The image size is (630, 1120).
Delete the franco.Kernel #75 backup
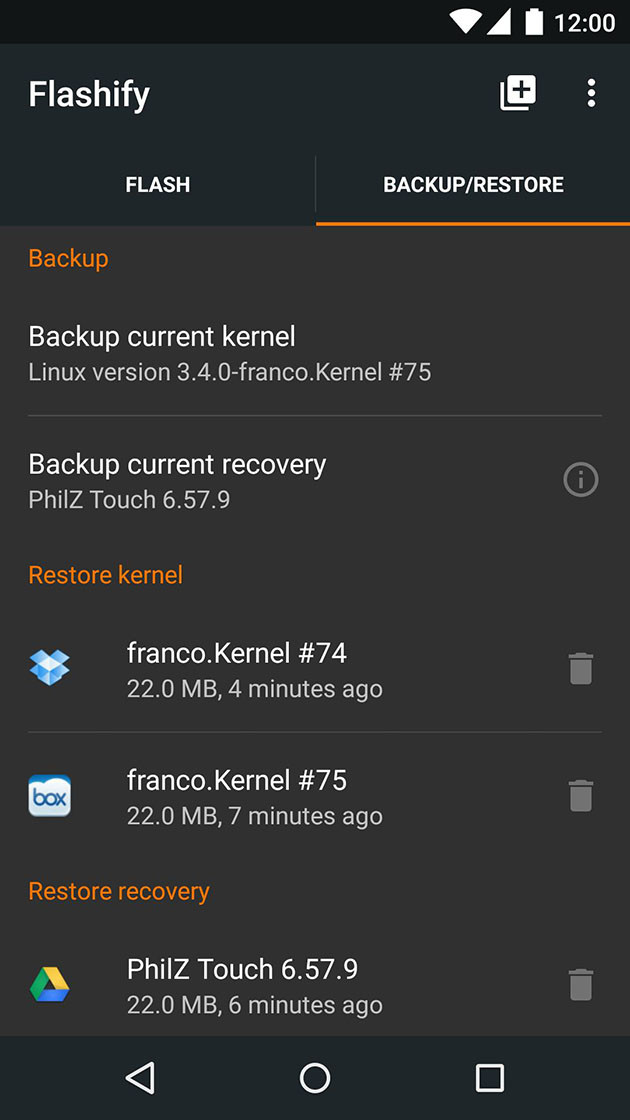pyautogui.click(x=581, y=796)
